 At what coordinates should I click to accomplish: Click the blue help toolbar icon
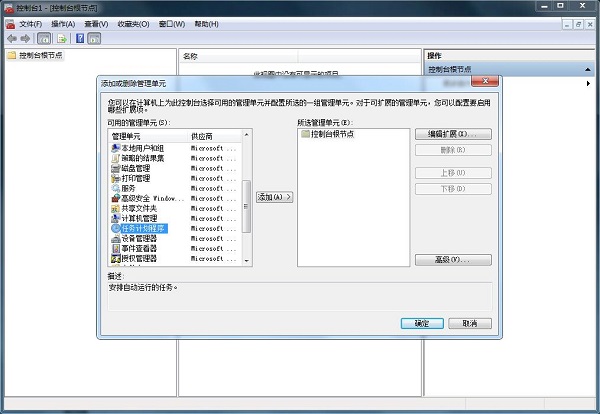pyautogui.click(x=79, y=38)
